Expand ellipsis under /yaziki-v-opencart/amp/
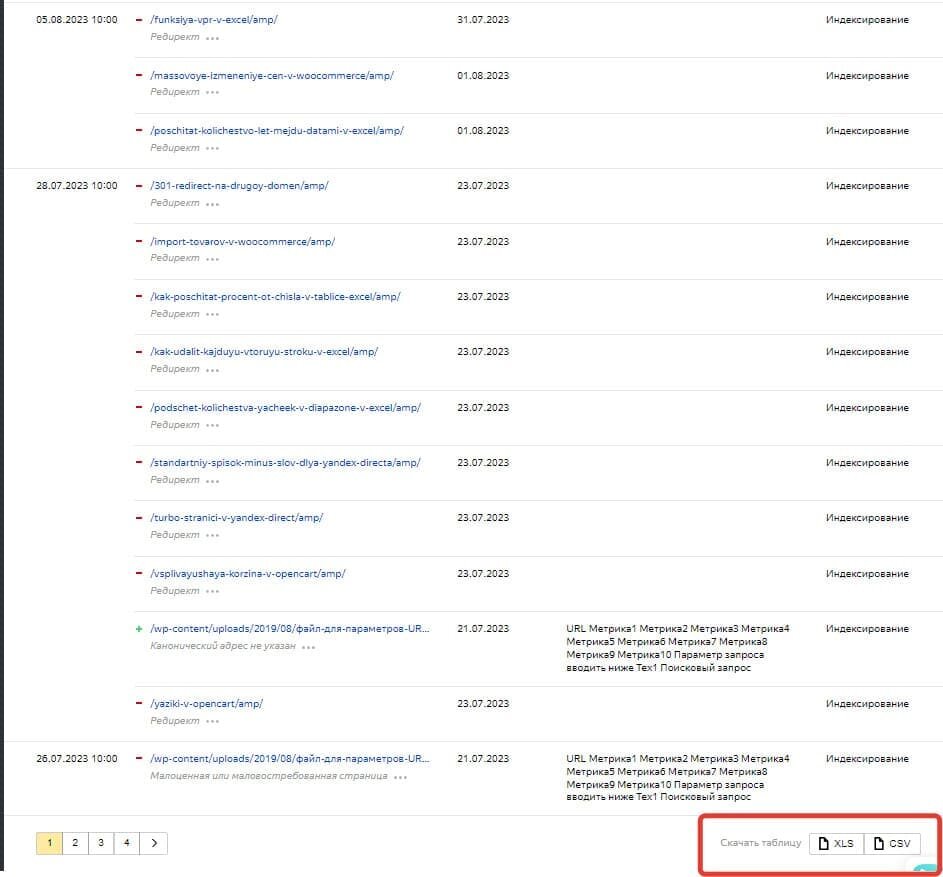The width and height of the screenshot is (943, 877). [x=212, y=722]
